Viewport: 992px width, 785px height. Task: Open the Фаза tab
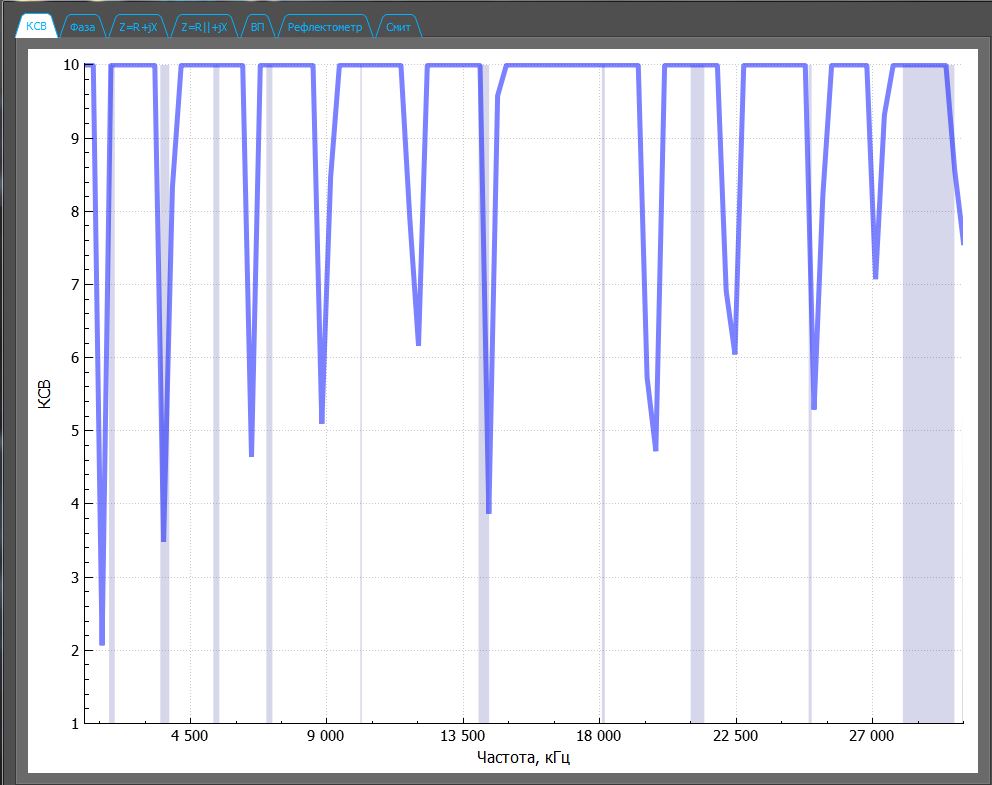(x=83, y=28)
